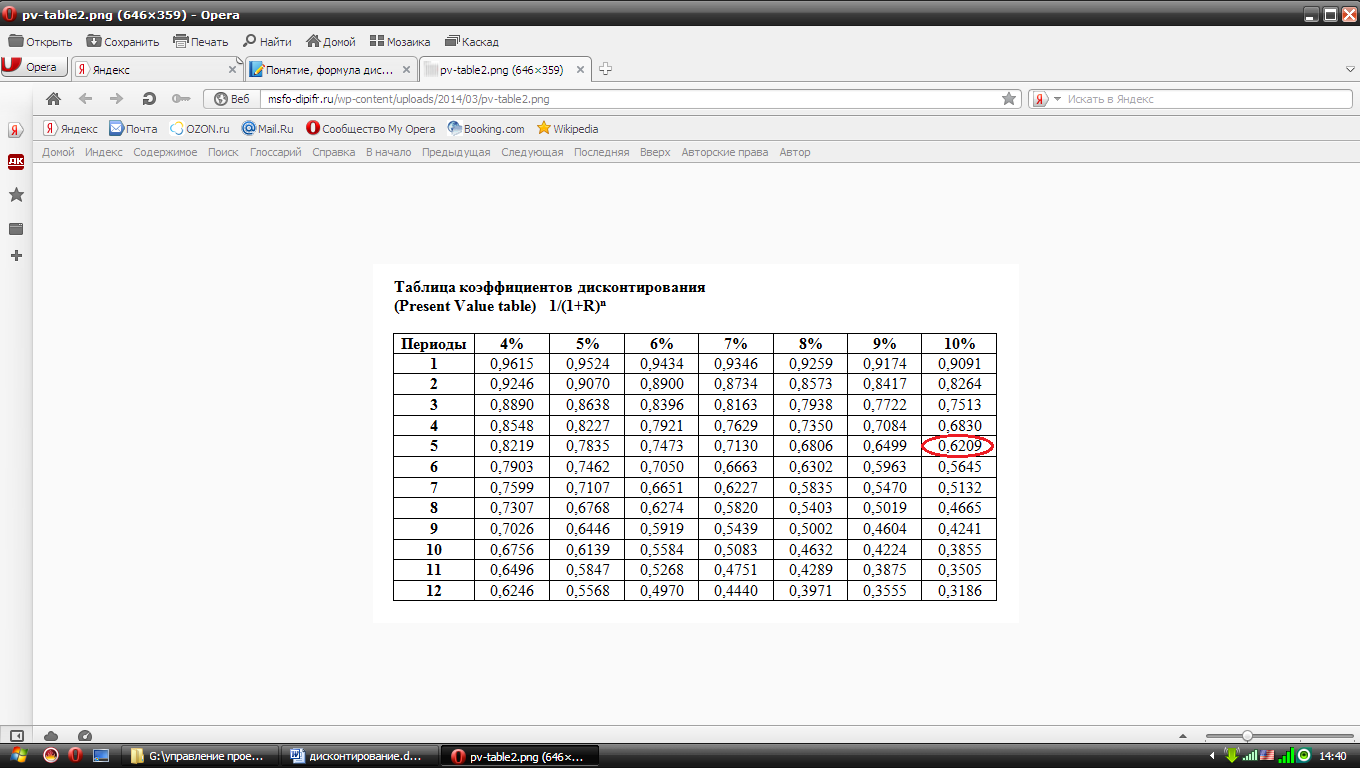Click the Открыть toolbar button
This screenshot has width=1360, height=768.
[x=40, y=42]
